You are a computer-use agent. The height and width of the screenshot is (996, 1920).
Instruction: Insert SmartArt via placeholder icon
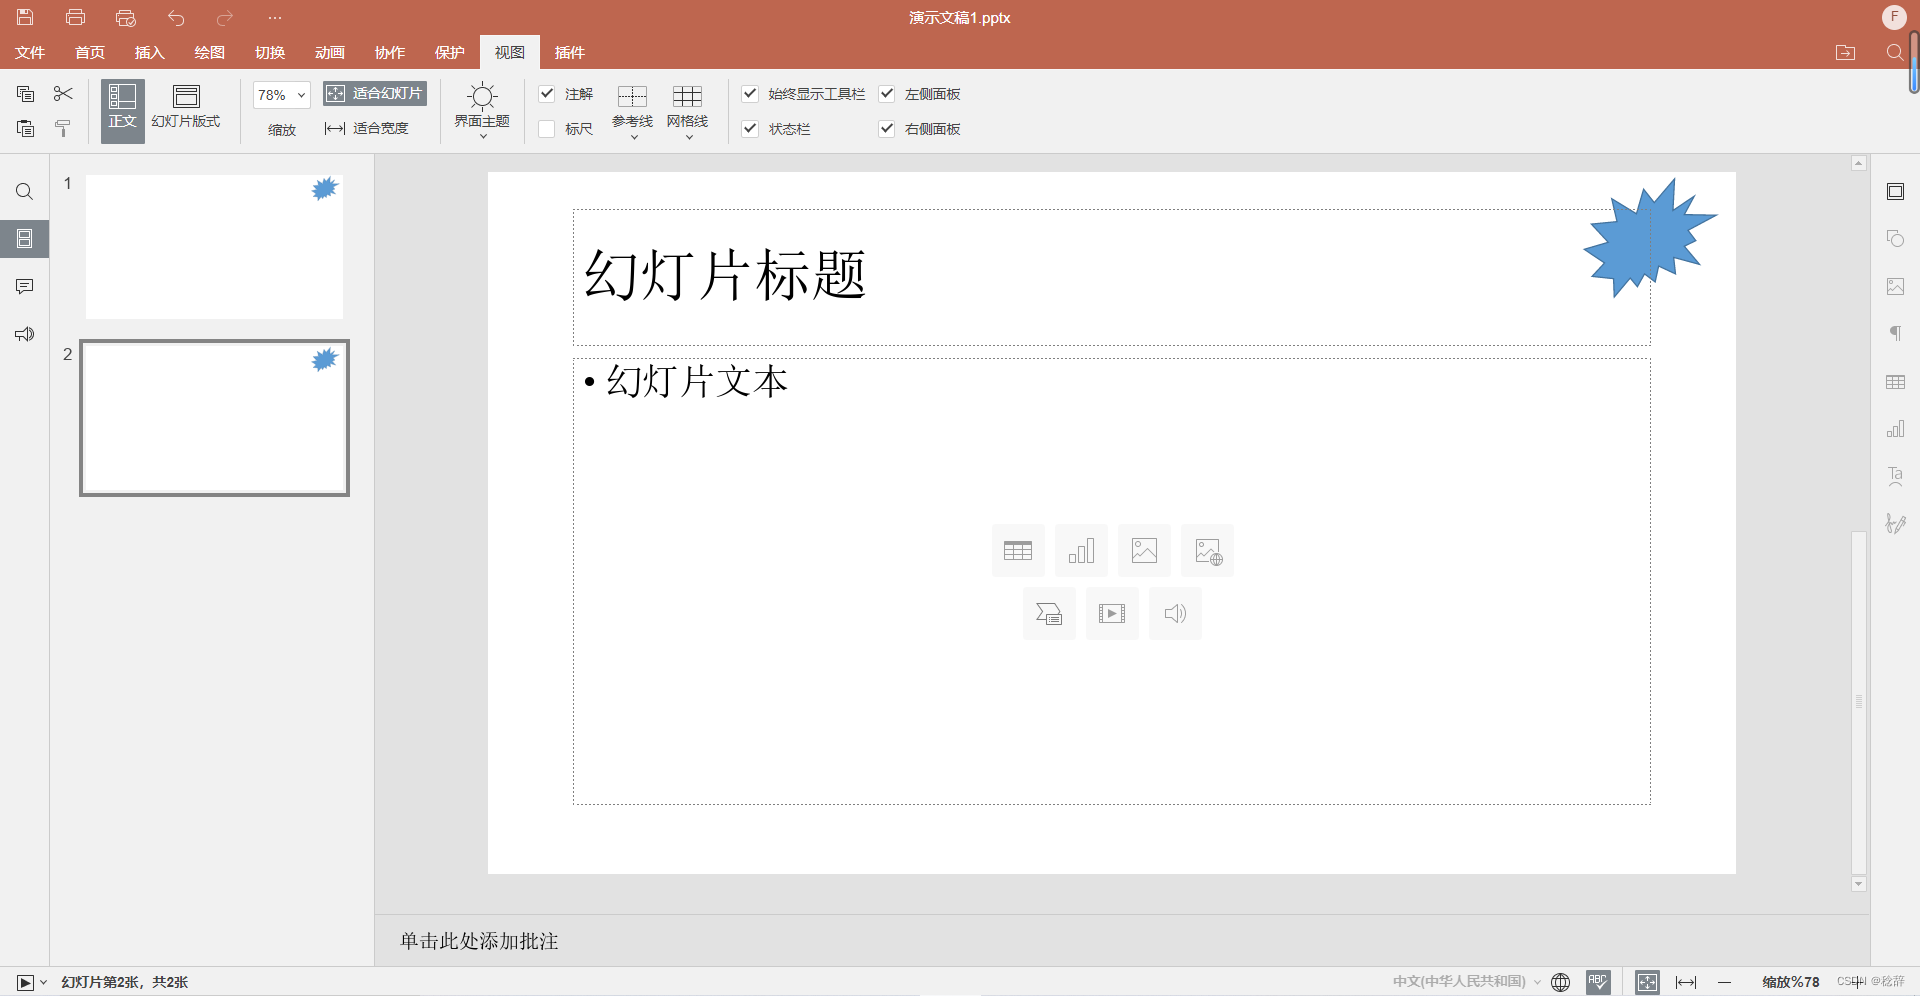coord(1049,614)
